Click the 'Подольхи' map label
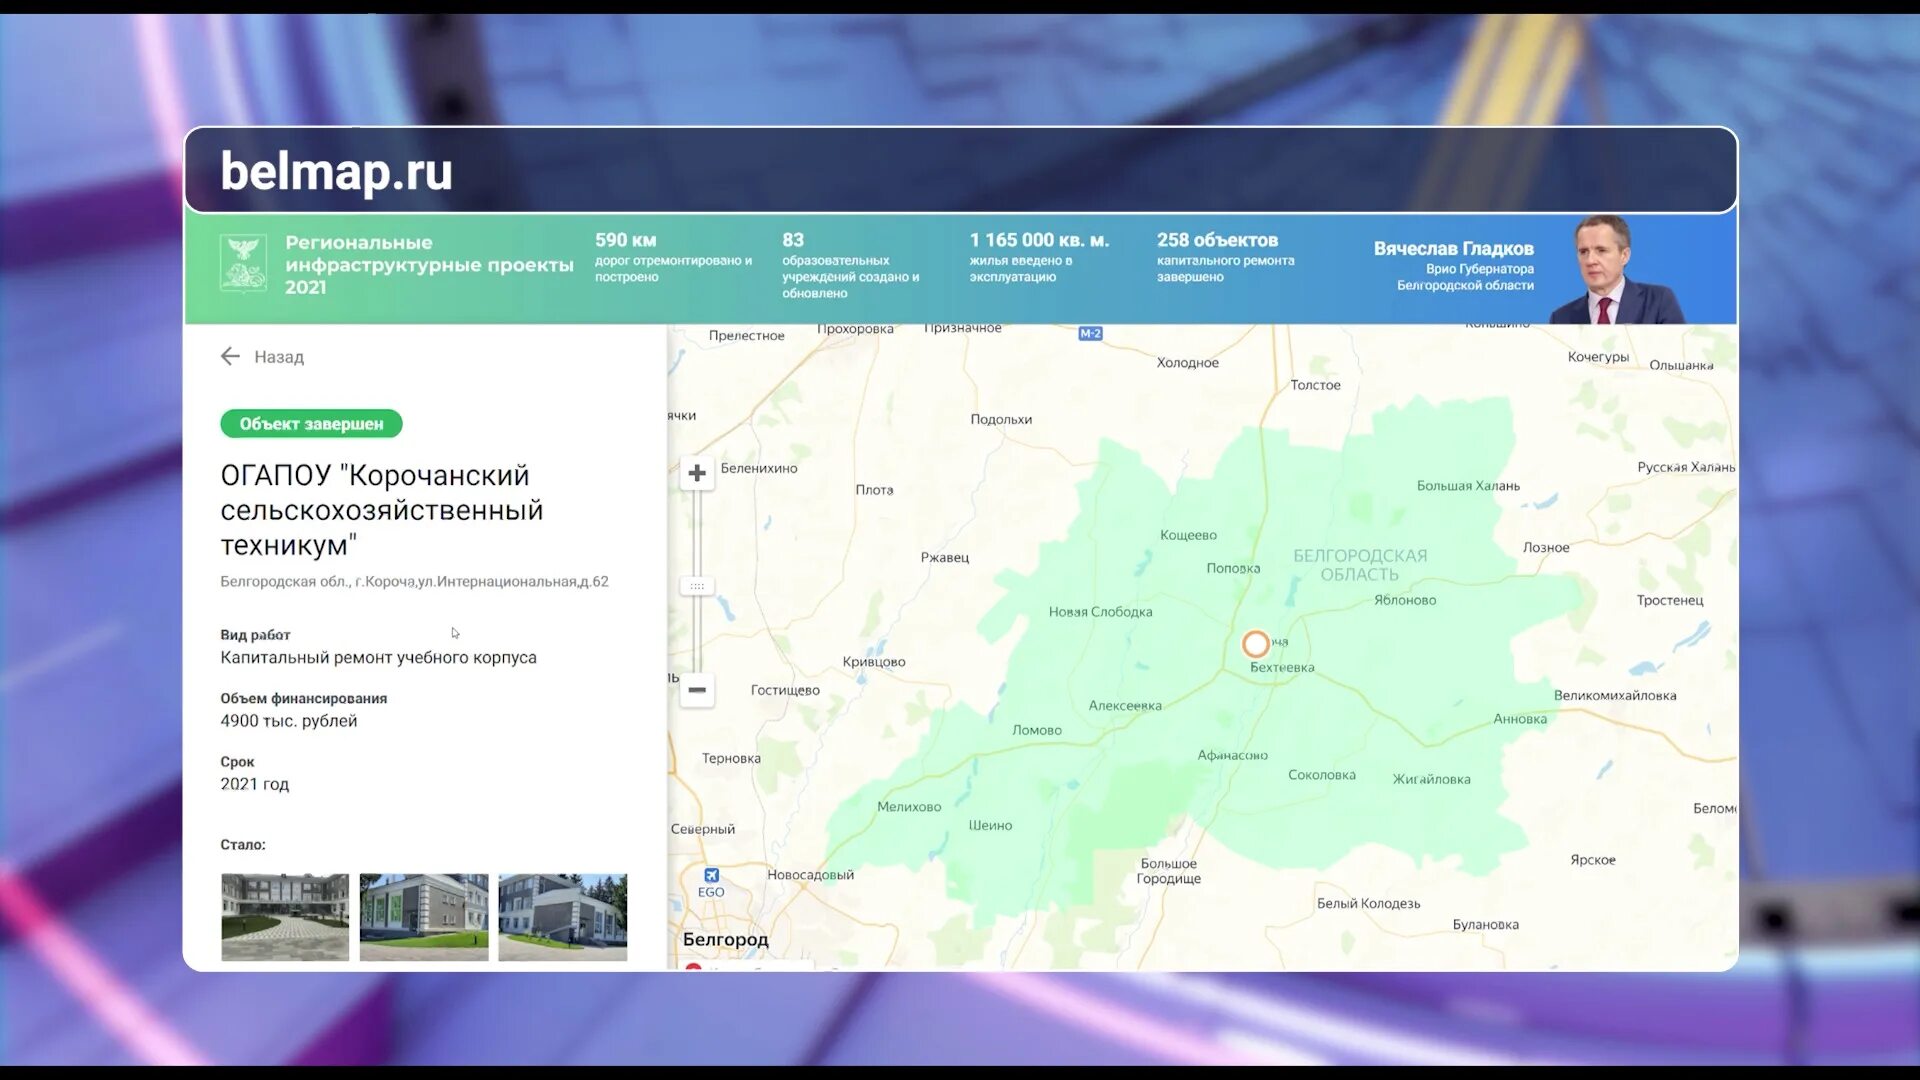Screen dimensions: 1920x1080 tap(1001, 420)
